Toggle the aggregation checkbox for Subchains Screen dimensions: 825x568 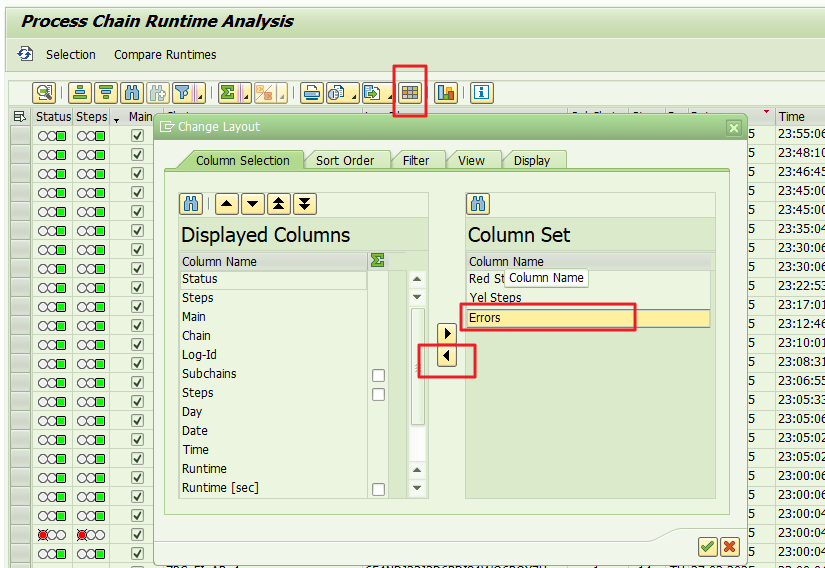pos(378,375)
